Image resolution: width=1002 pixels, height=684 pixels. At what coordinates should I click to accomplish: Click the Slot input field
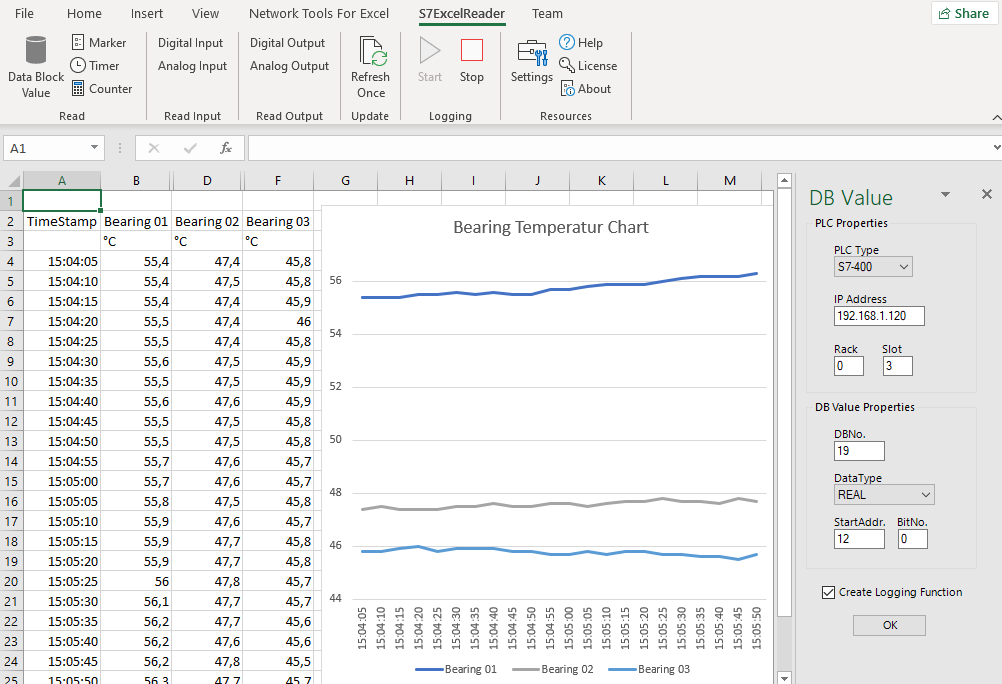pyautogui.click(x=897, y=366)
